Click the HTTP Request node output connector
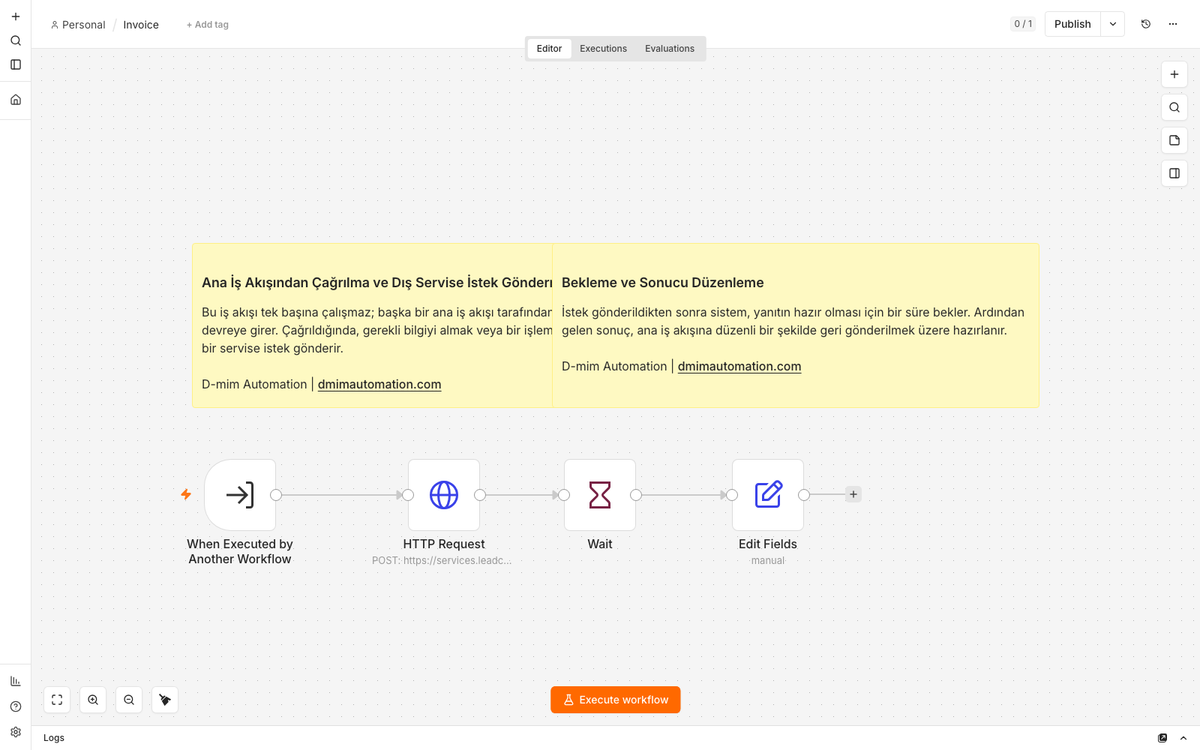1200x750 pixels. point(480,495)
